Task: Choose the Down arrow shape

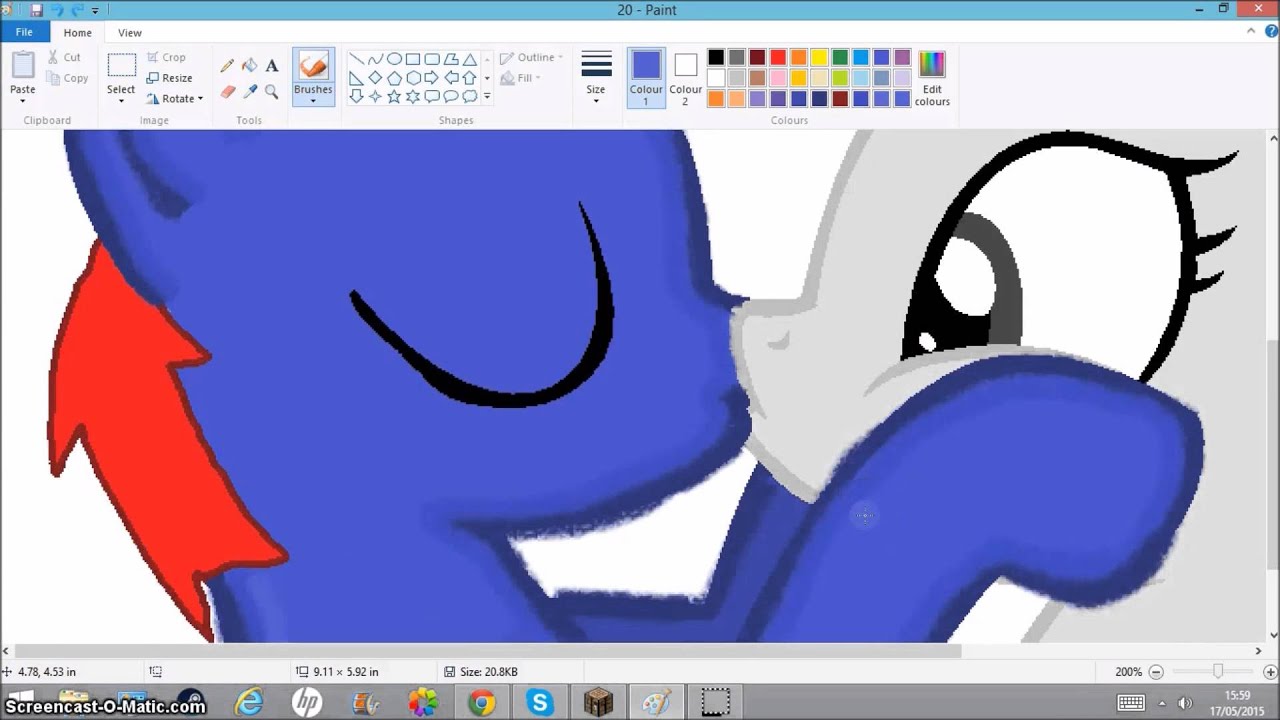Action: (x=356, y=97)
